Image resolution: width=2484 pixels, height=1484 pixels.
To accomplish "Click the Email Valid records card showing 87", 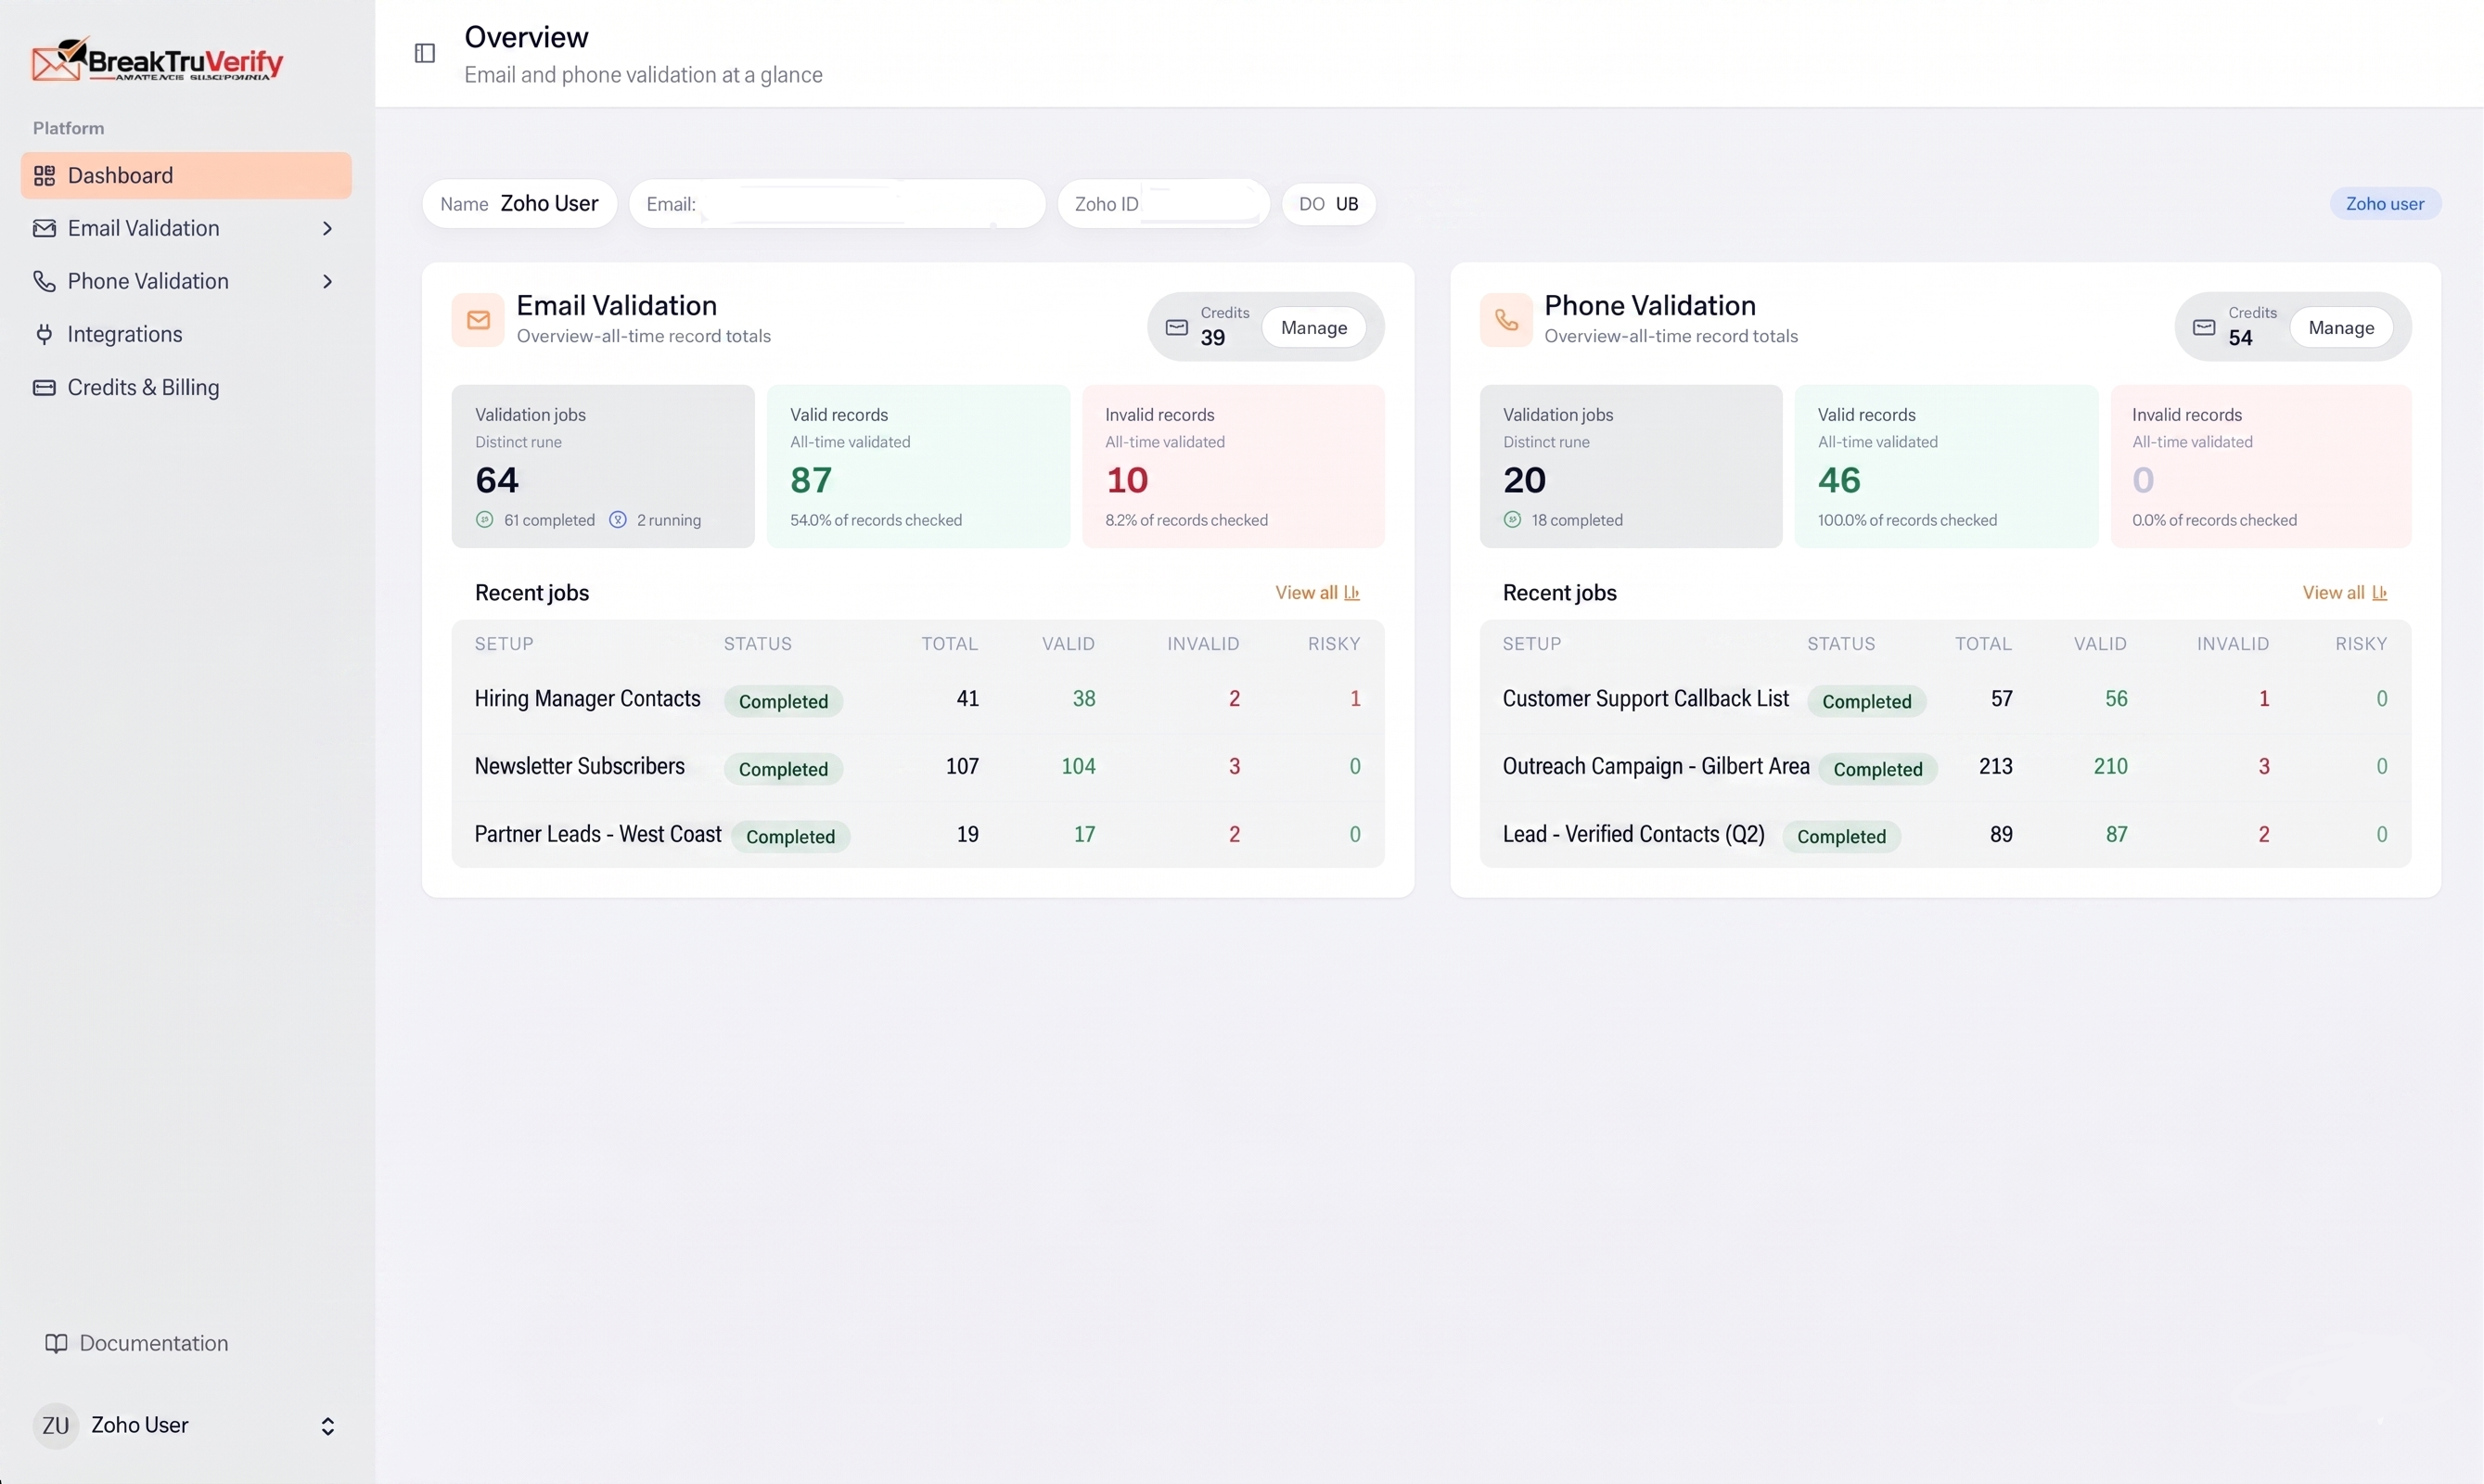I will click(x=918, y=467).
